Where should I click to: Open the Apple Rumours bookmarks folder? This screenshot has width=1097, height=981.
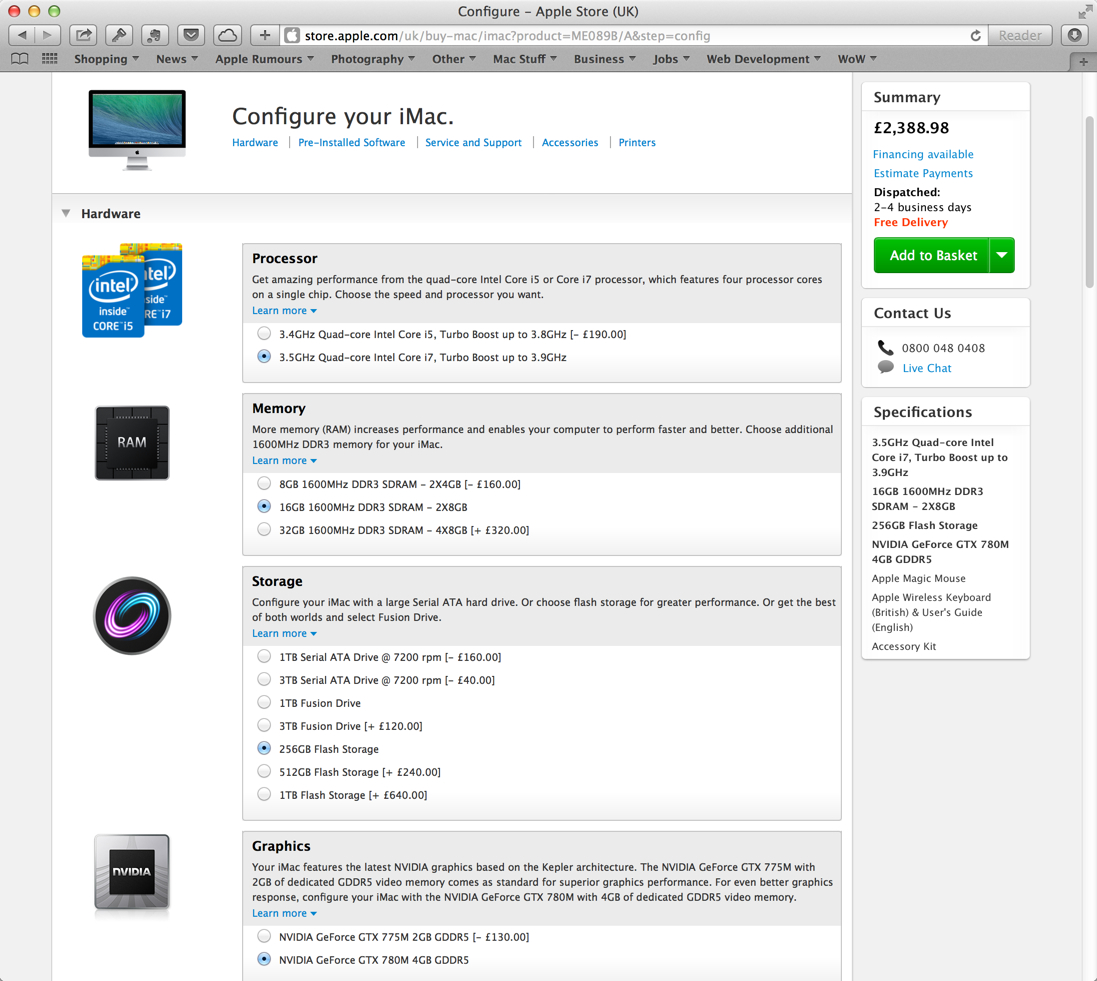(x=264, y=59)
